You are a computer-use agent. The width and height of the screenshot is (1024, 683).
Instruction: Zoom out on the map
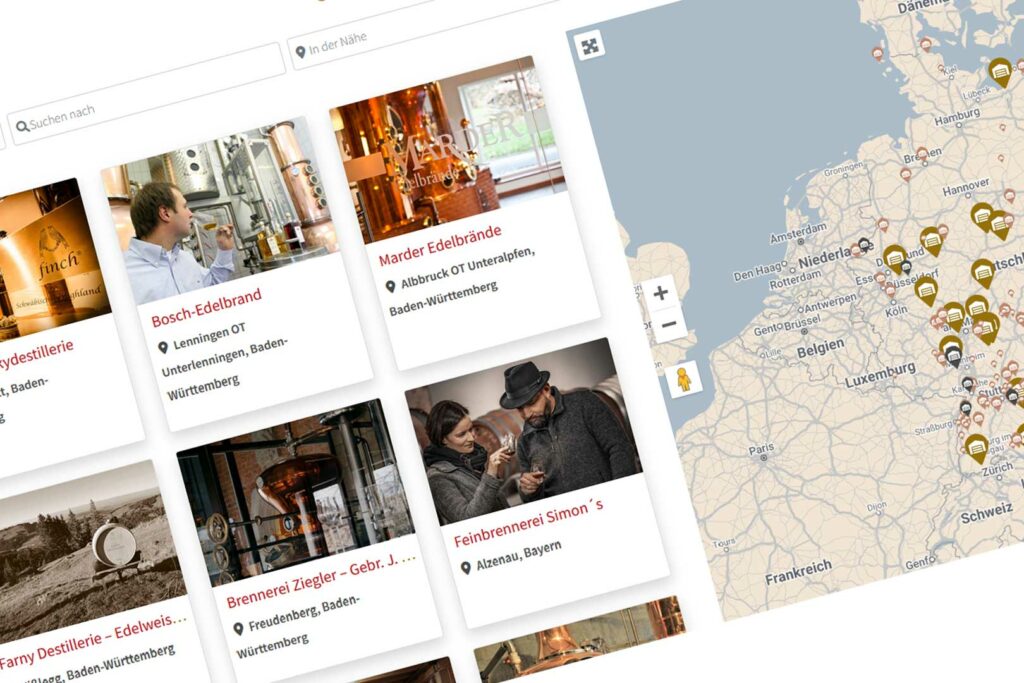[669, 325]
